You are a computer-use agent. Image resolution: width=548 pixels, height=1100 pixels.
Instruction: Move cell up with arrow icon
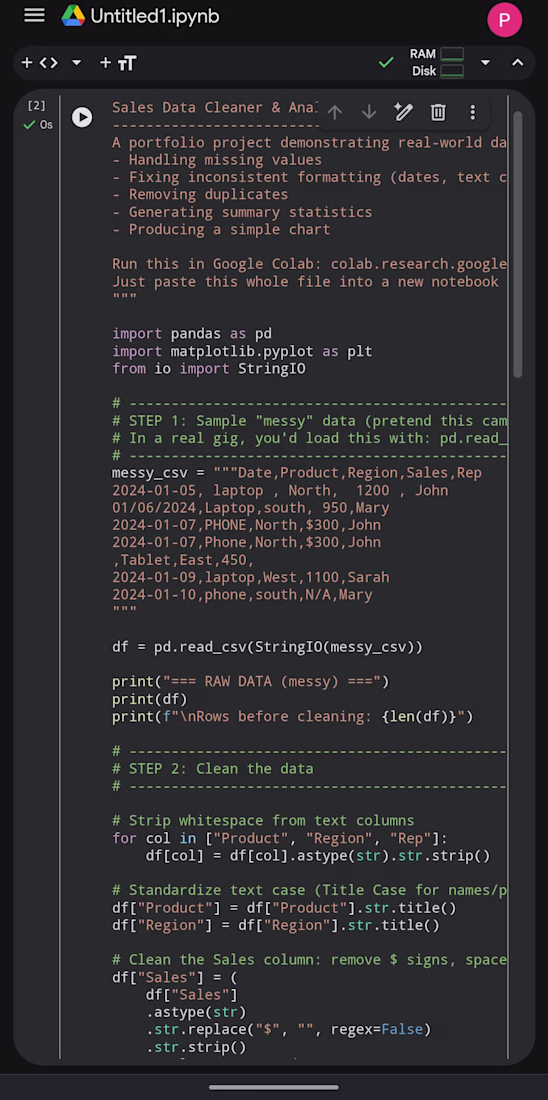click(x=335, y=112)
